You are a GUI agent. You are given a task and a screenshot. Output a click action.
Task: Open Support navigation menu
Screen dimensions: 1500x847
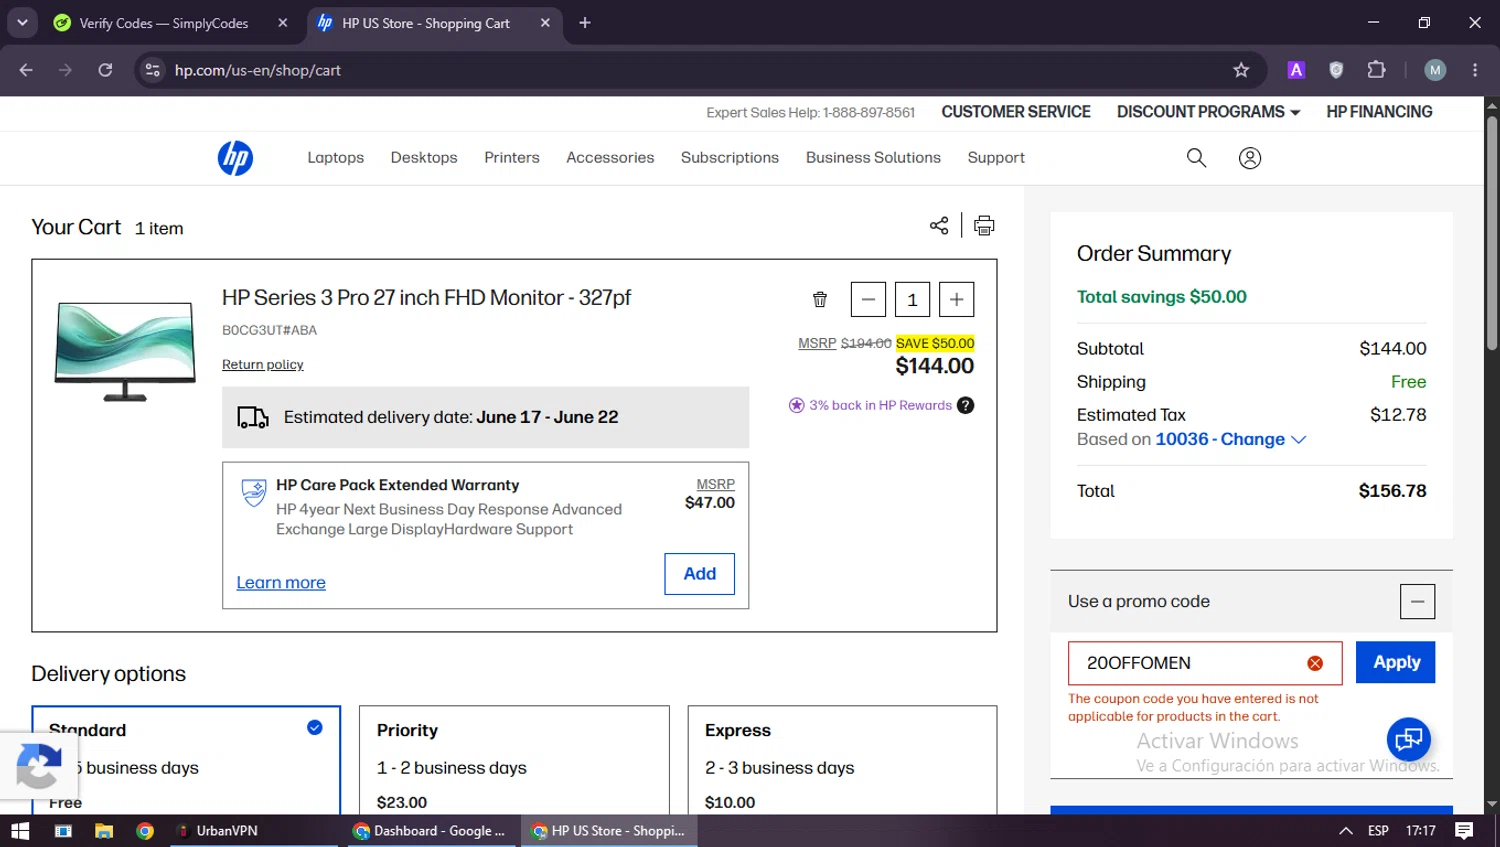pos(996,158)
